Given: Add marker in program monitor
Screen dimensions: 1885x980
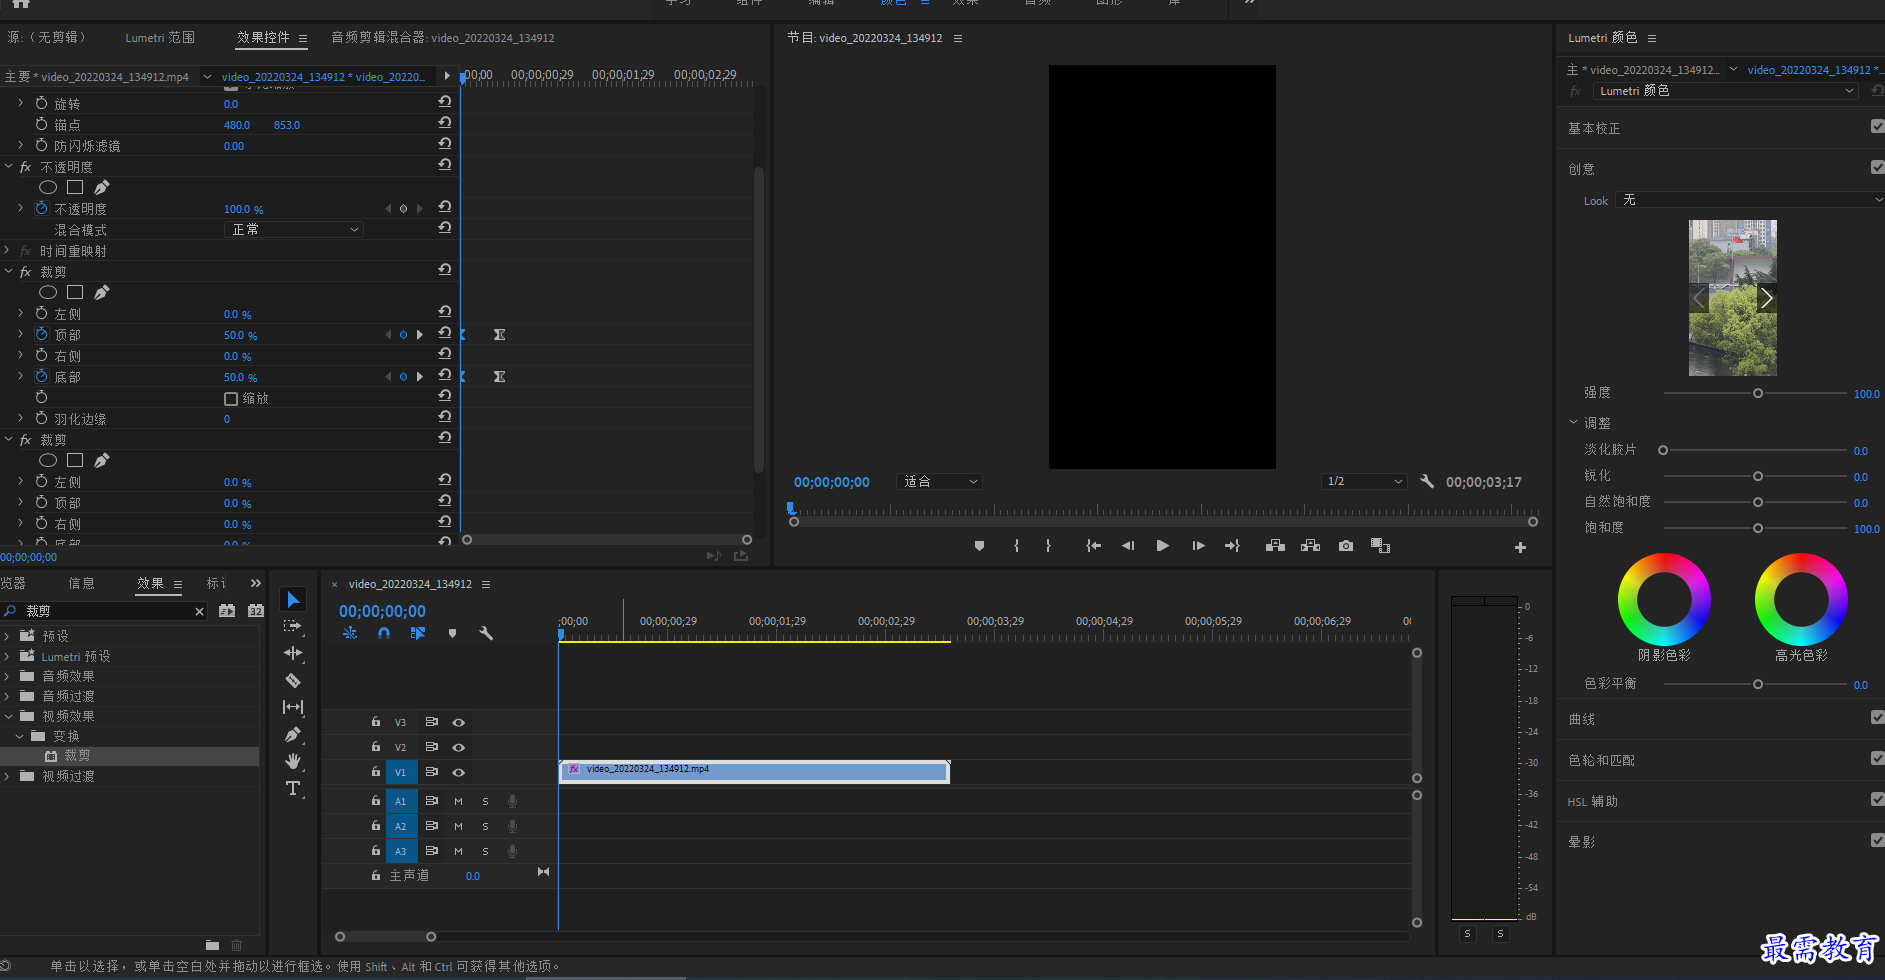Looking at the screenshot, I should click(979, 546).
